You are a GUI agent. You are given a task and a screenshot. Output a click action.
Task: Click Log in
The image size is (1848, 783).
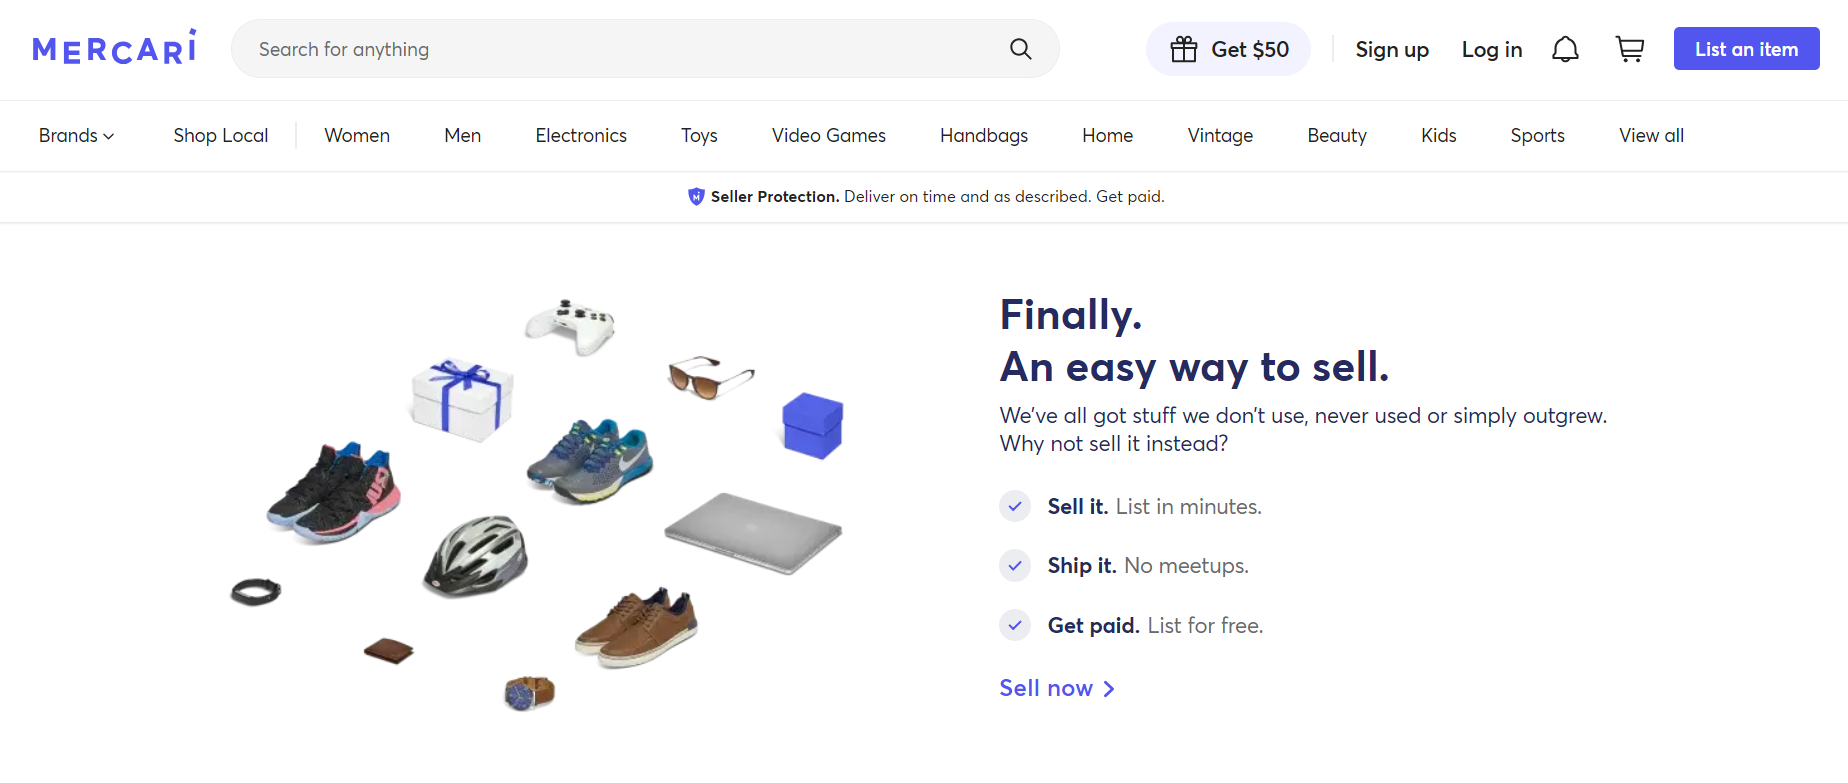[x=1492, y=49]
